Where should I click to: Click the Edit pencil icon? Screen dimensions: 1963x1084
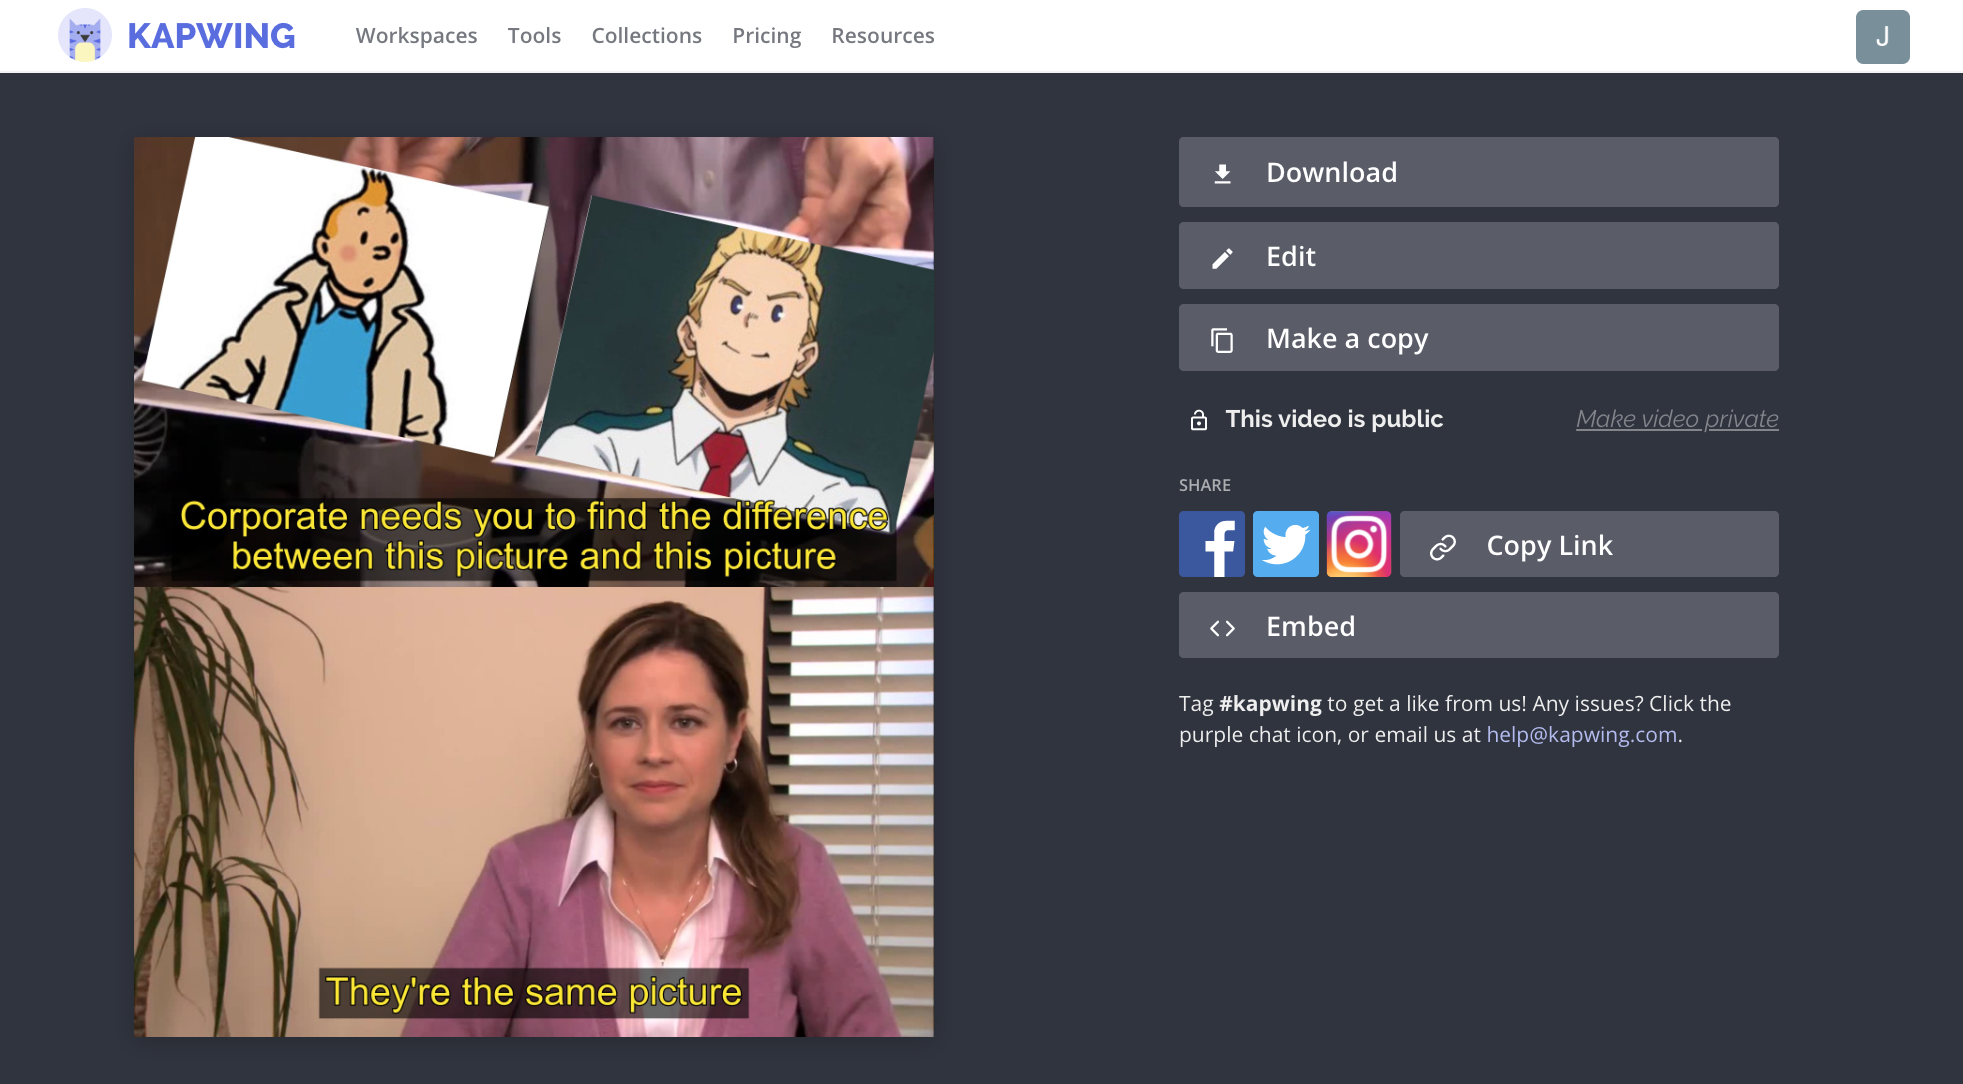(1221, 255)
